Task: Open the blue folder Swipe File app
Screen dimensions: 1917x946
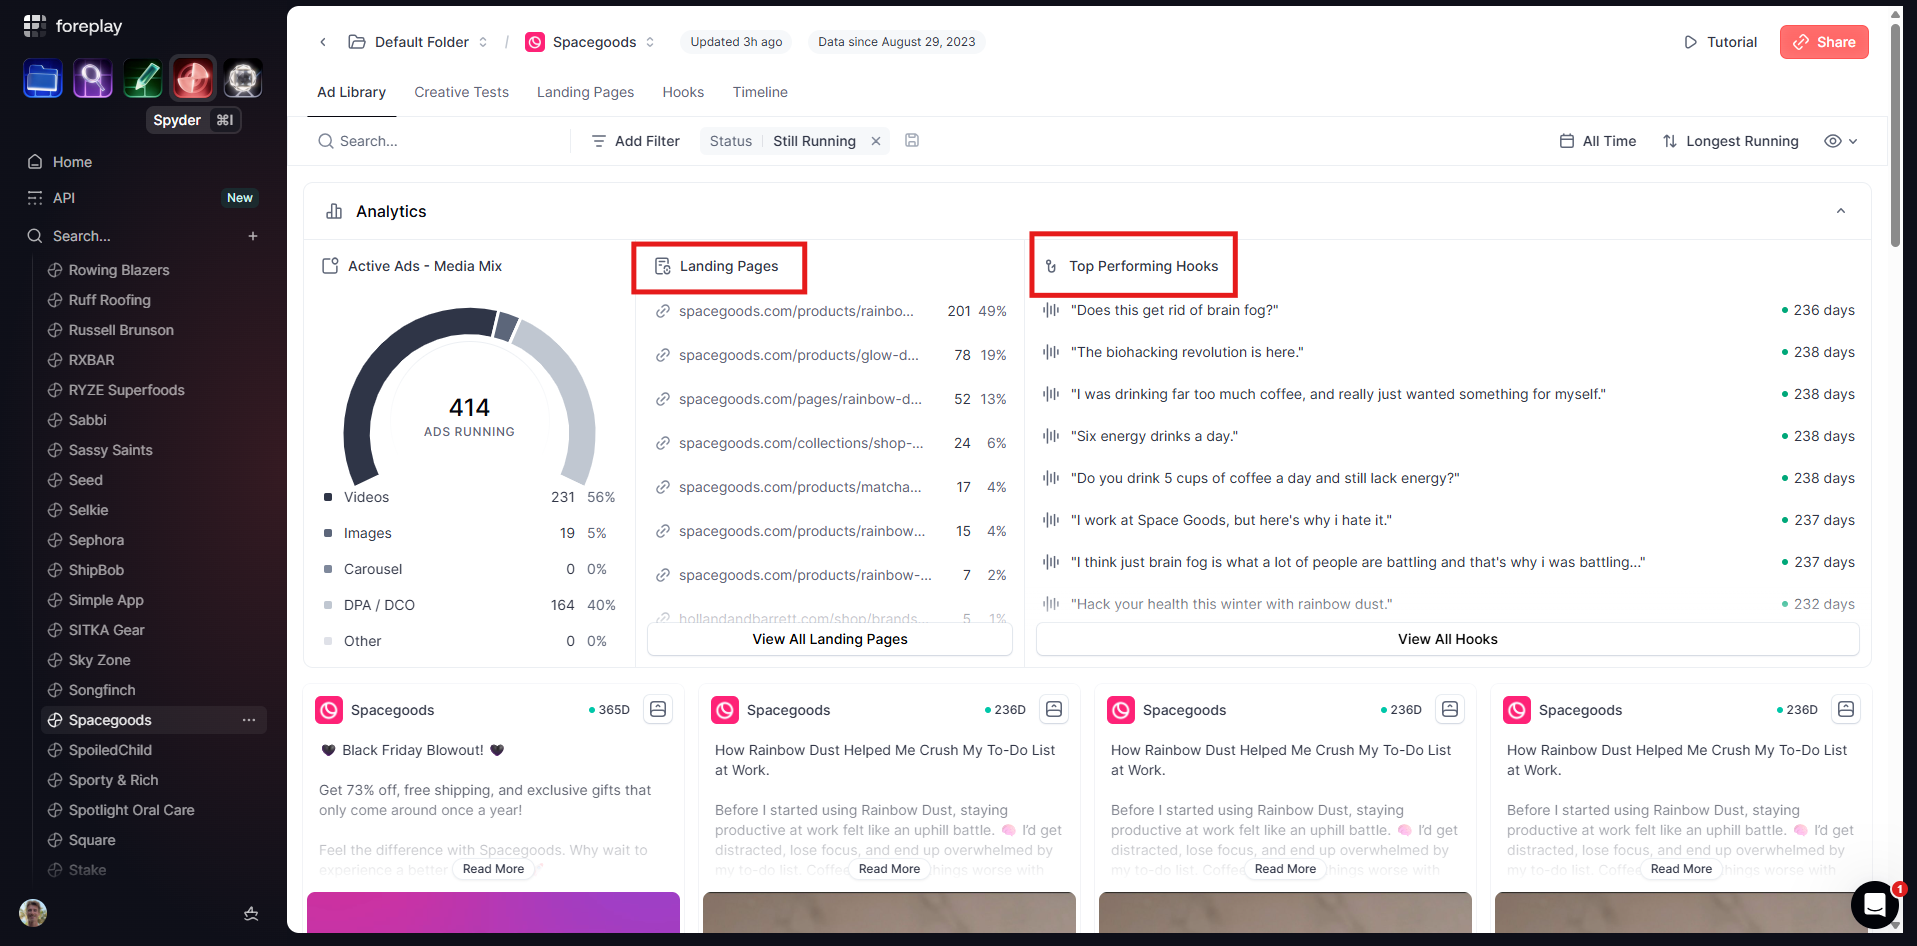Action: [x=43, y=79]
